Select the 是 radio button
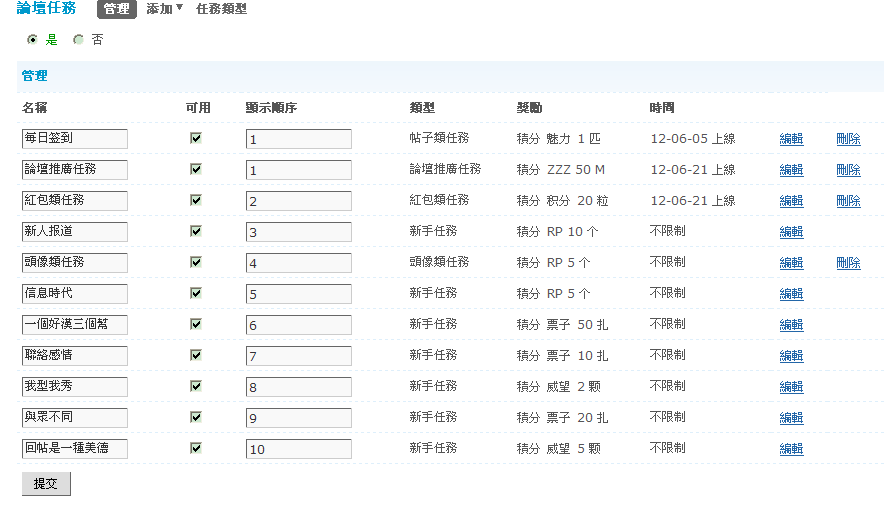 point(32,39)
